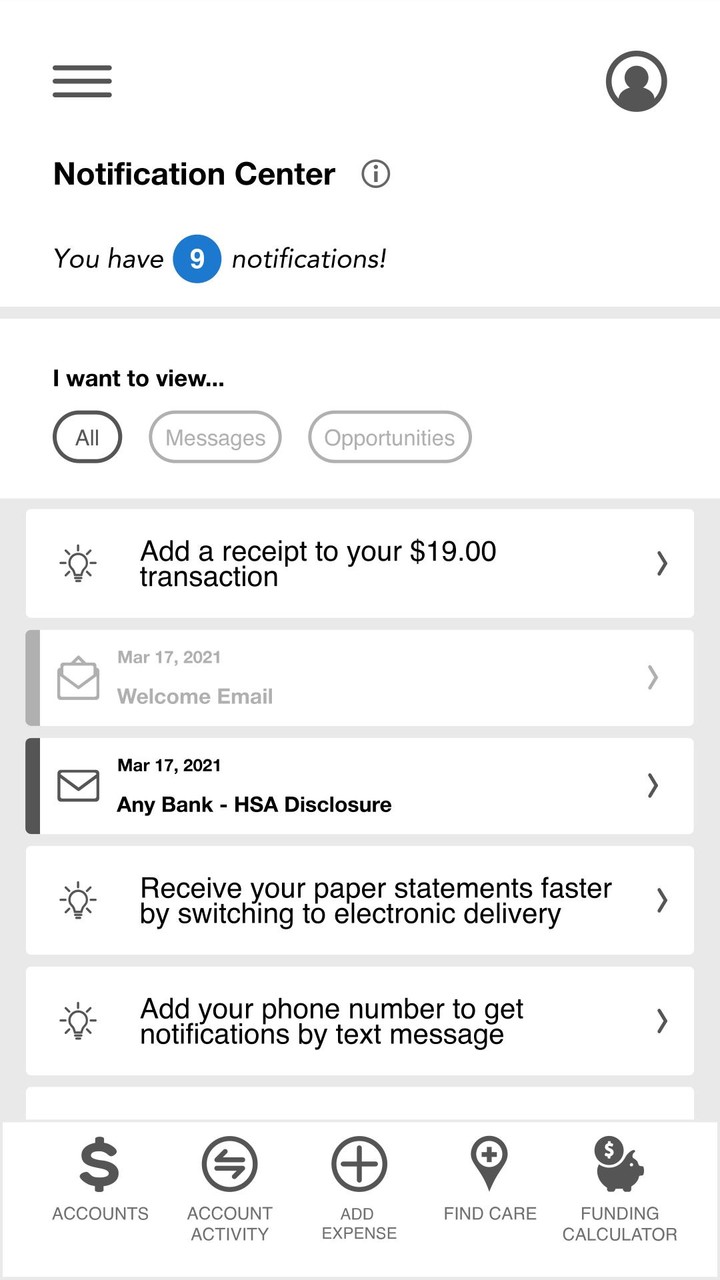The image size is (720, 1280).
Task: Open the Welcome Email message
Action: click(x=359, y=677)
